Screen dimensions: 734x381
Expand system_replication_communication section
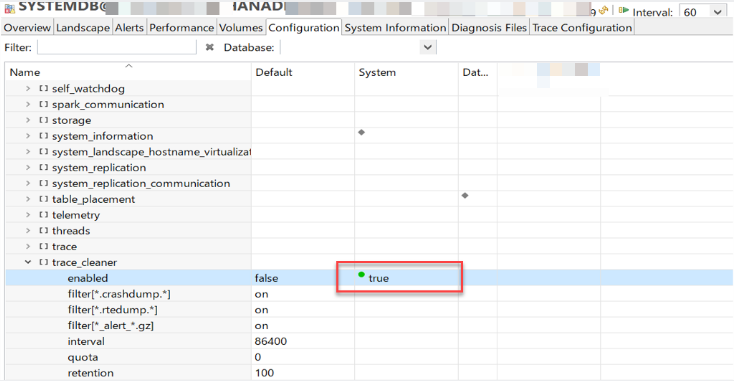click(x=28, y=183)
